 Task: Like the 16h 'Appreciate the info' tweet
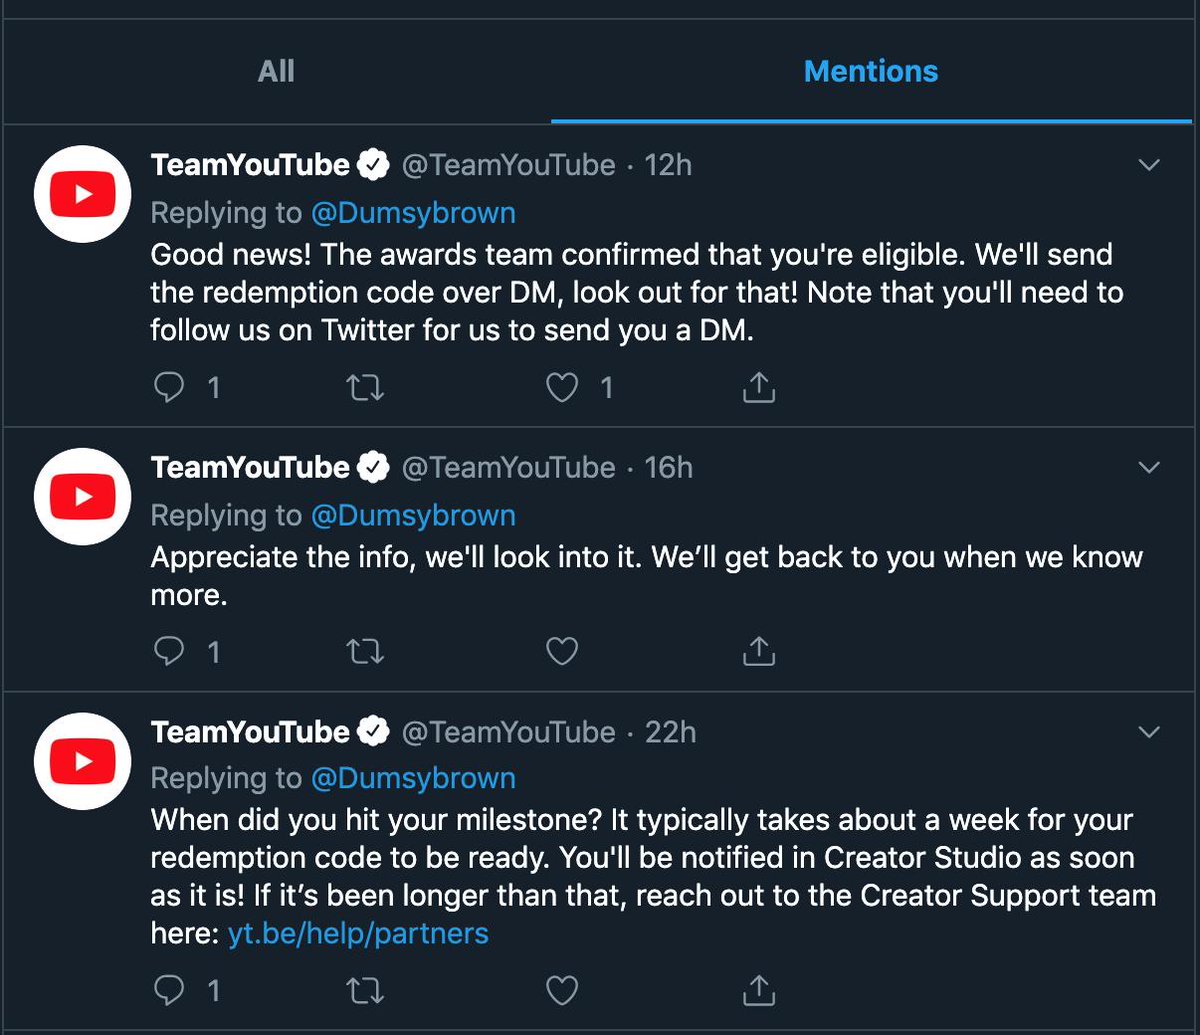pyautogui.click(x=562, y=652)
